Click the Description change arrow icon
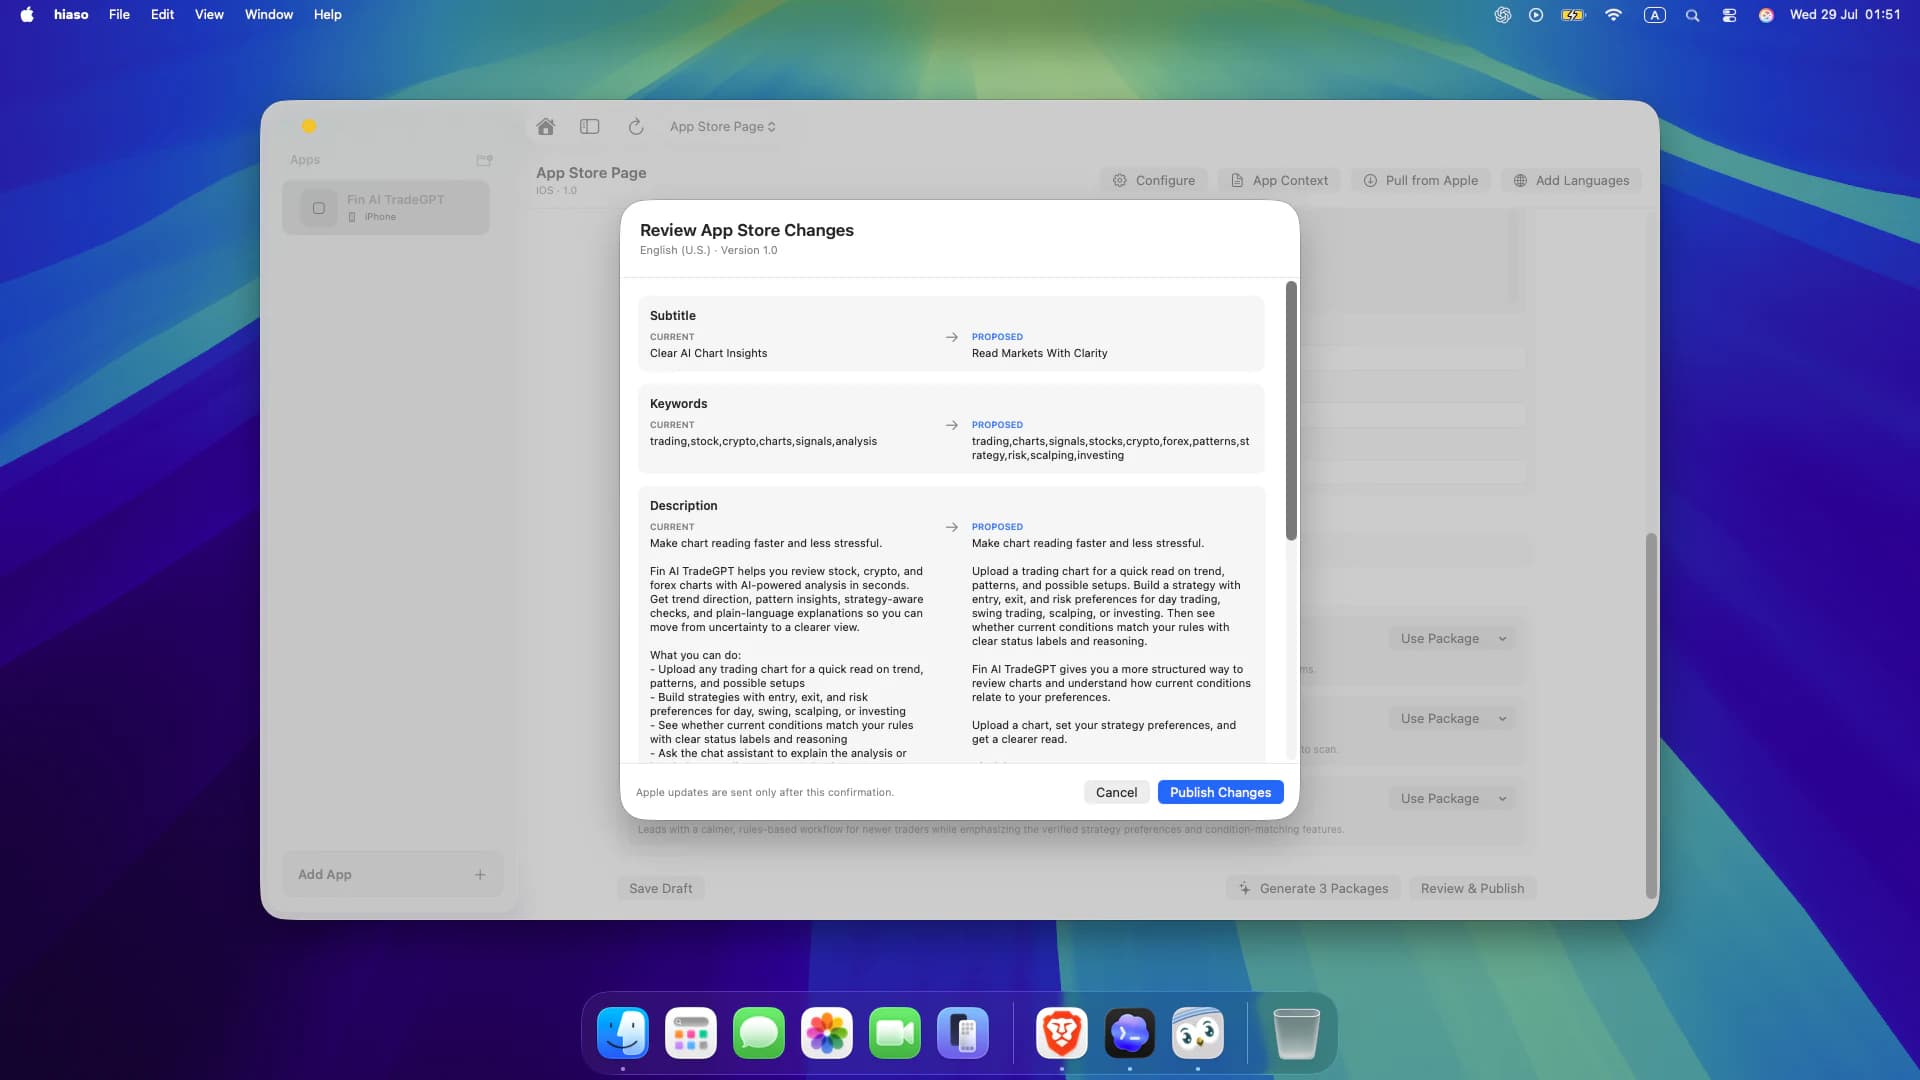The image size is (1920, 1080). [x=952, y=527]
